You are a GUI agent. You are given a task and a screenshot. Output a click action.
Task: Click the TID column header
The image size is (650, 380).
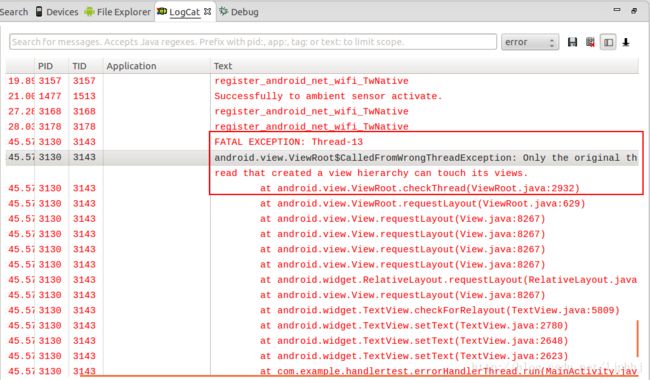tap(86, 66)
